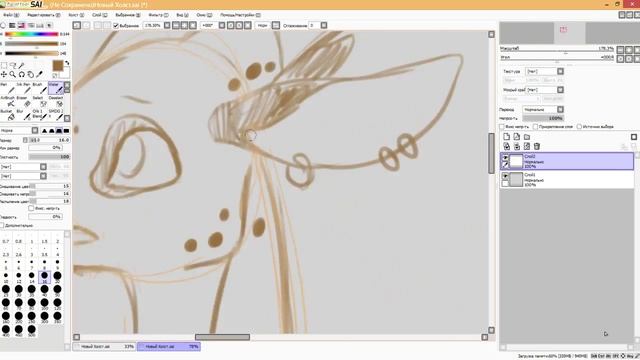Select the rotate canvas tool
This screenshot has height=360, width=640.
coord(22,74)
